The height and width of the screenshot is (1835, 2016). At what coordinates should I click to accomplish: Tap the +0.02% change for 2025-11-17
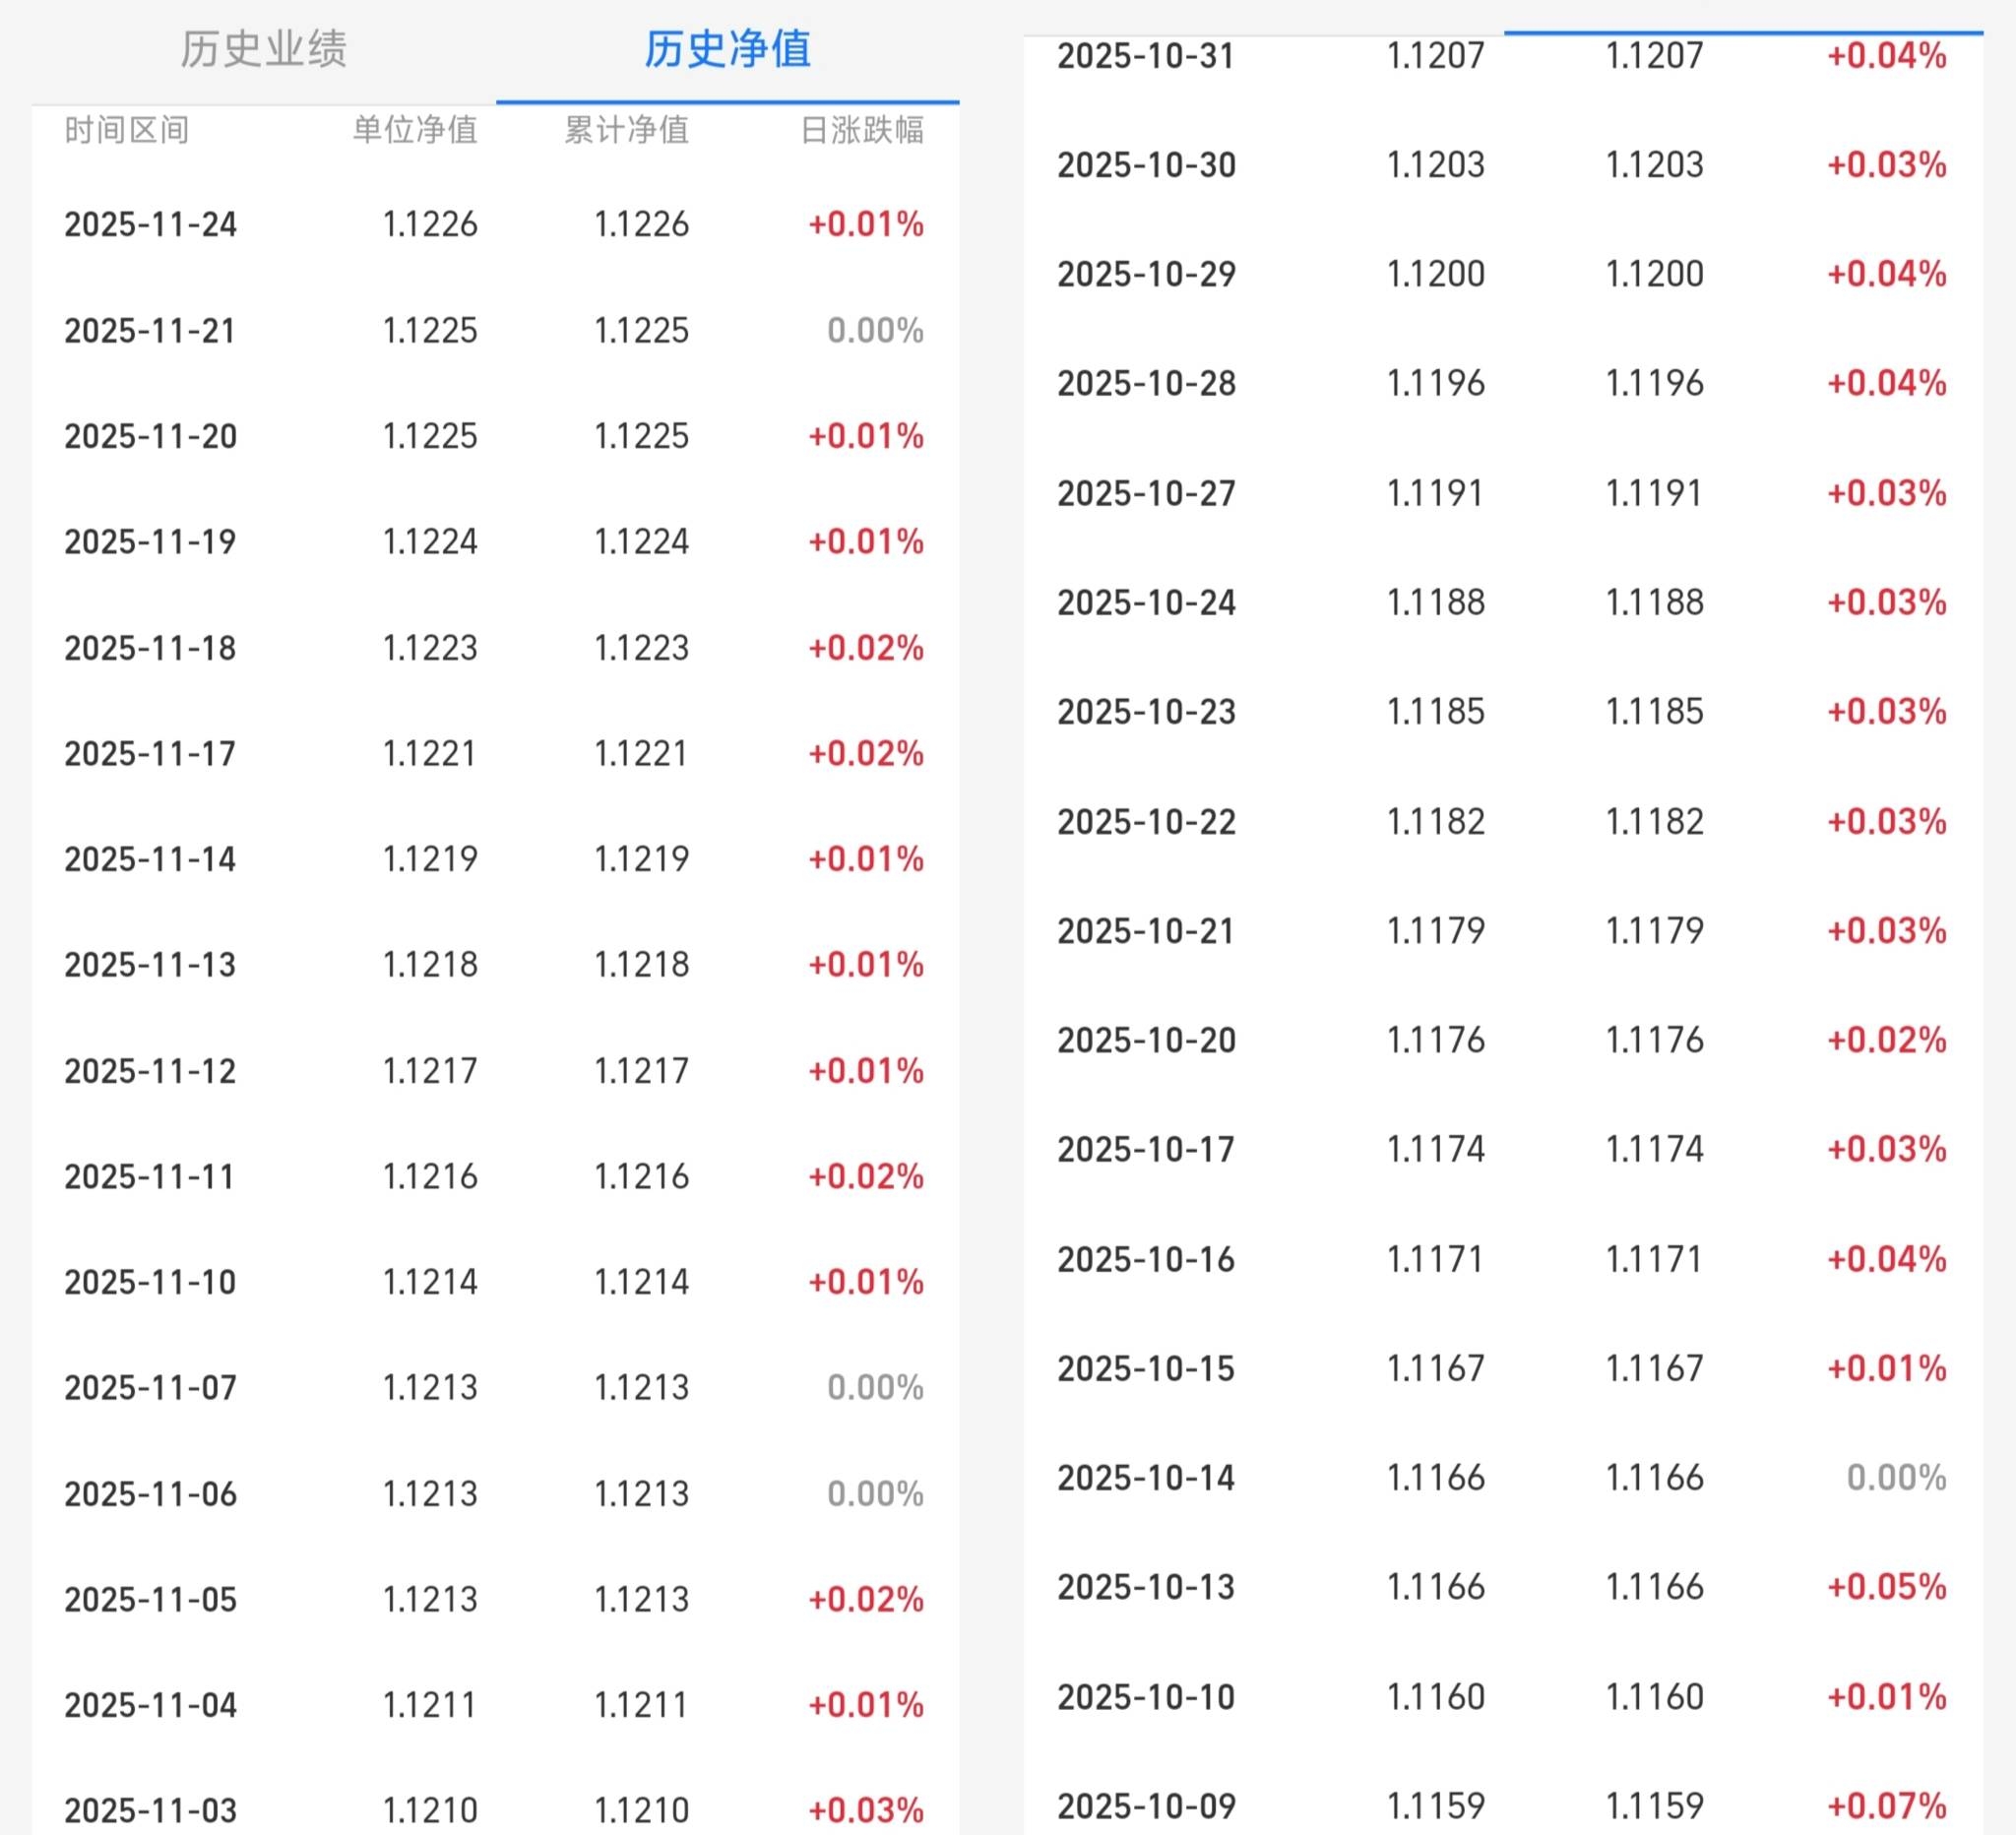pos(865,753)
